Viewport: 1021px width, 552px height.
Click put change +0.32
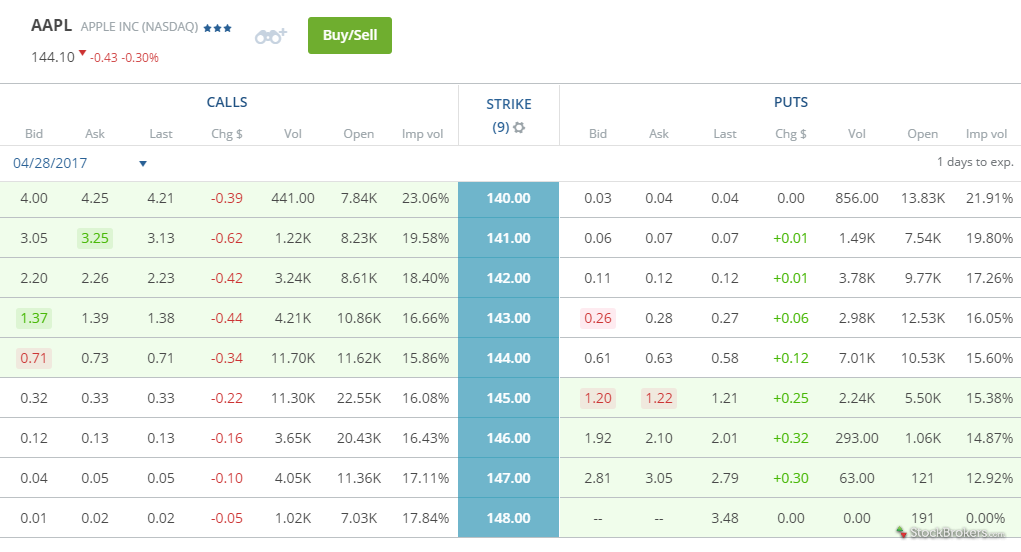(790, 438)
